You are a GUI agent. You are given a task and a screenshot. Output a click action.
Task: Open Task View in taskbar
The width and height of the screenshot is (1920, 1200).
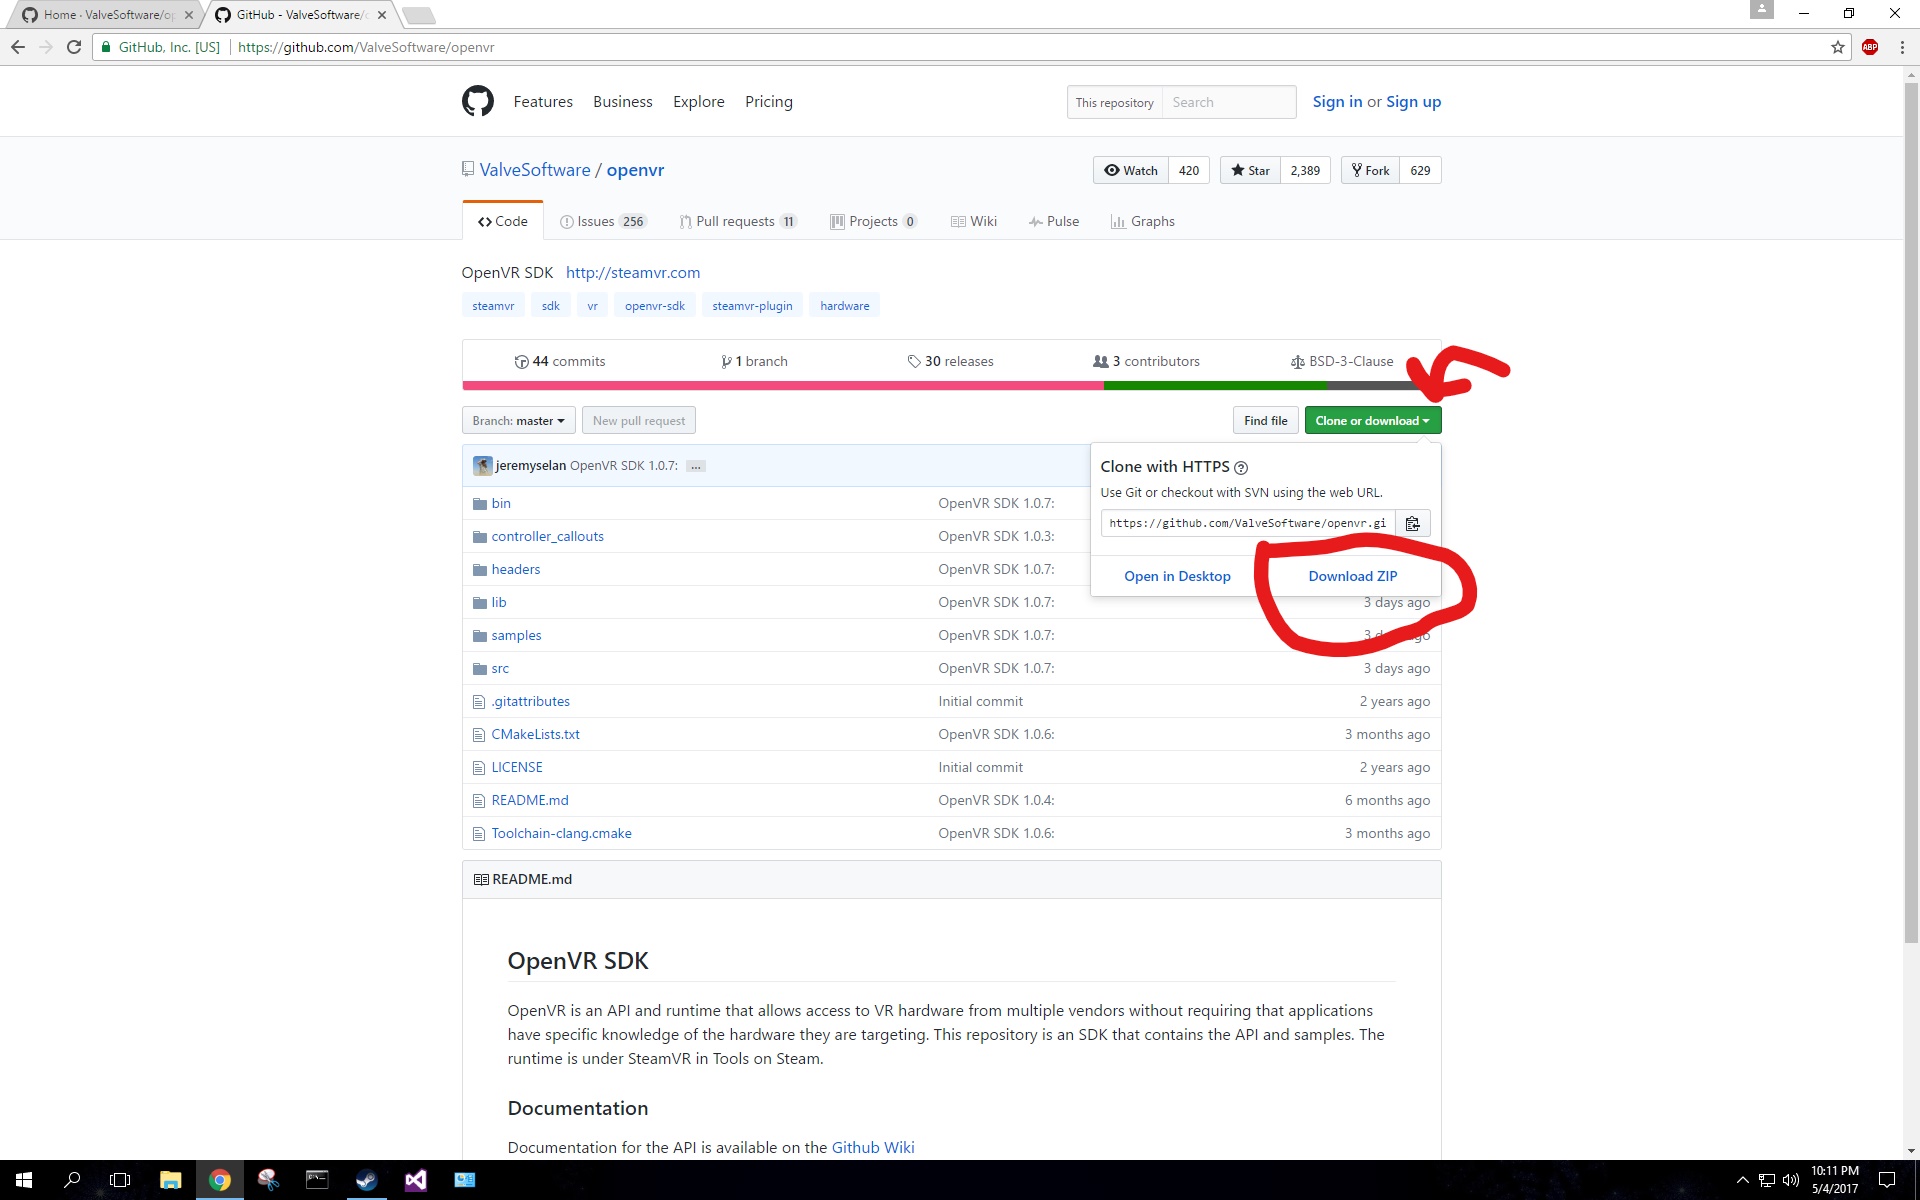pos(120,1180)
